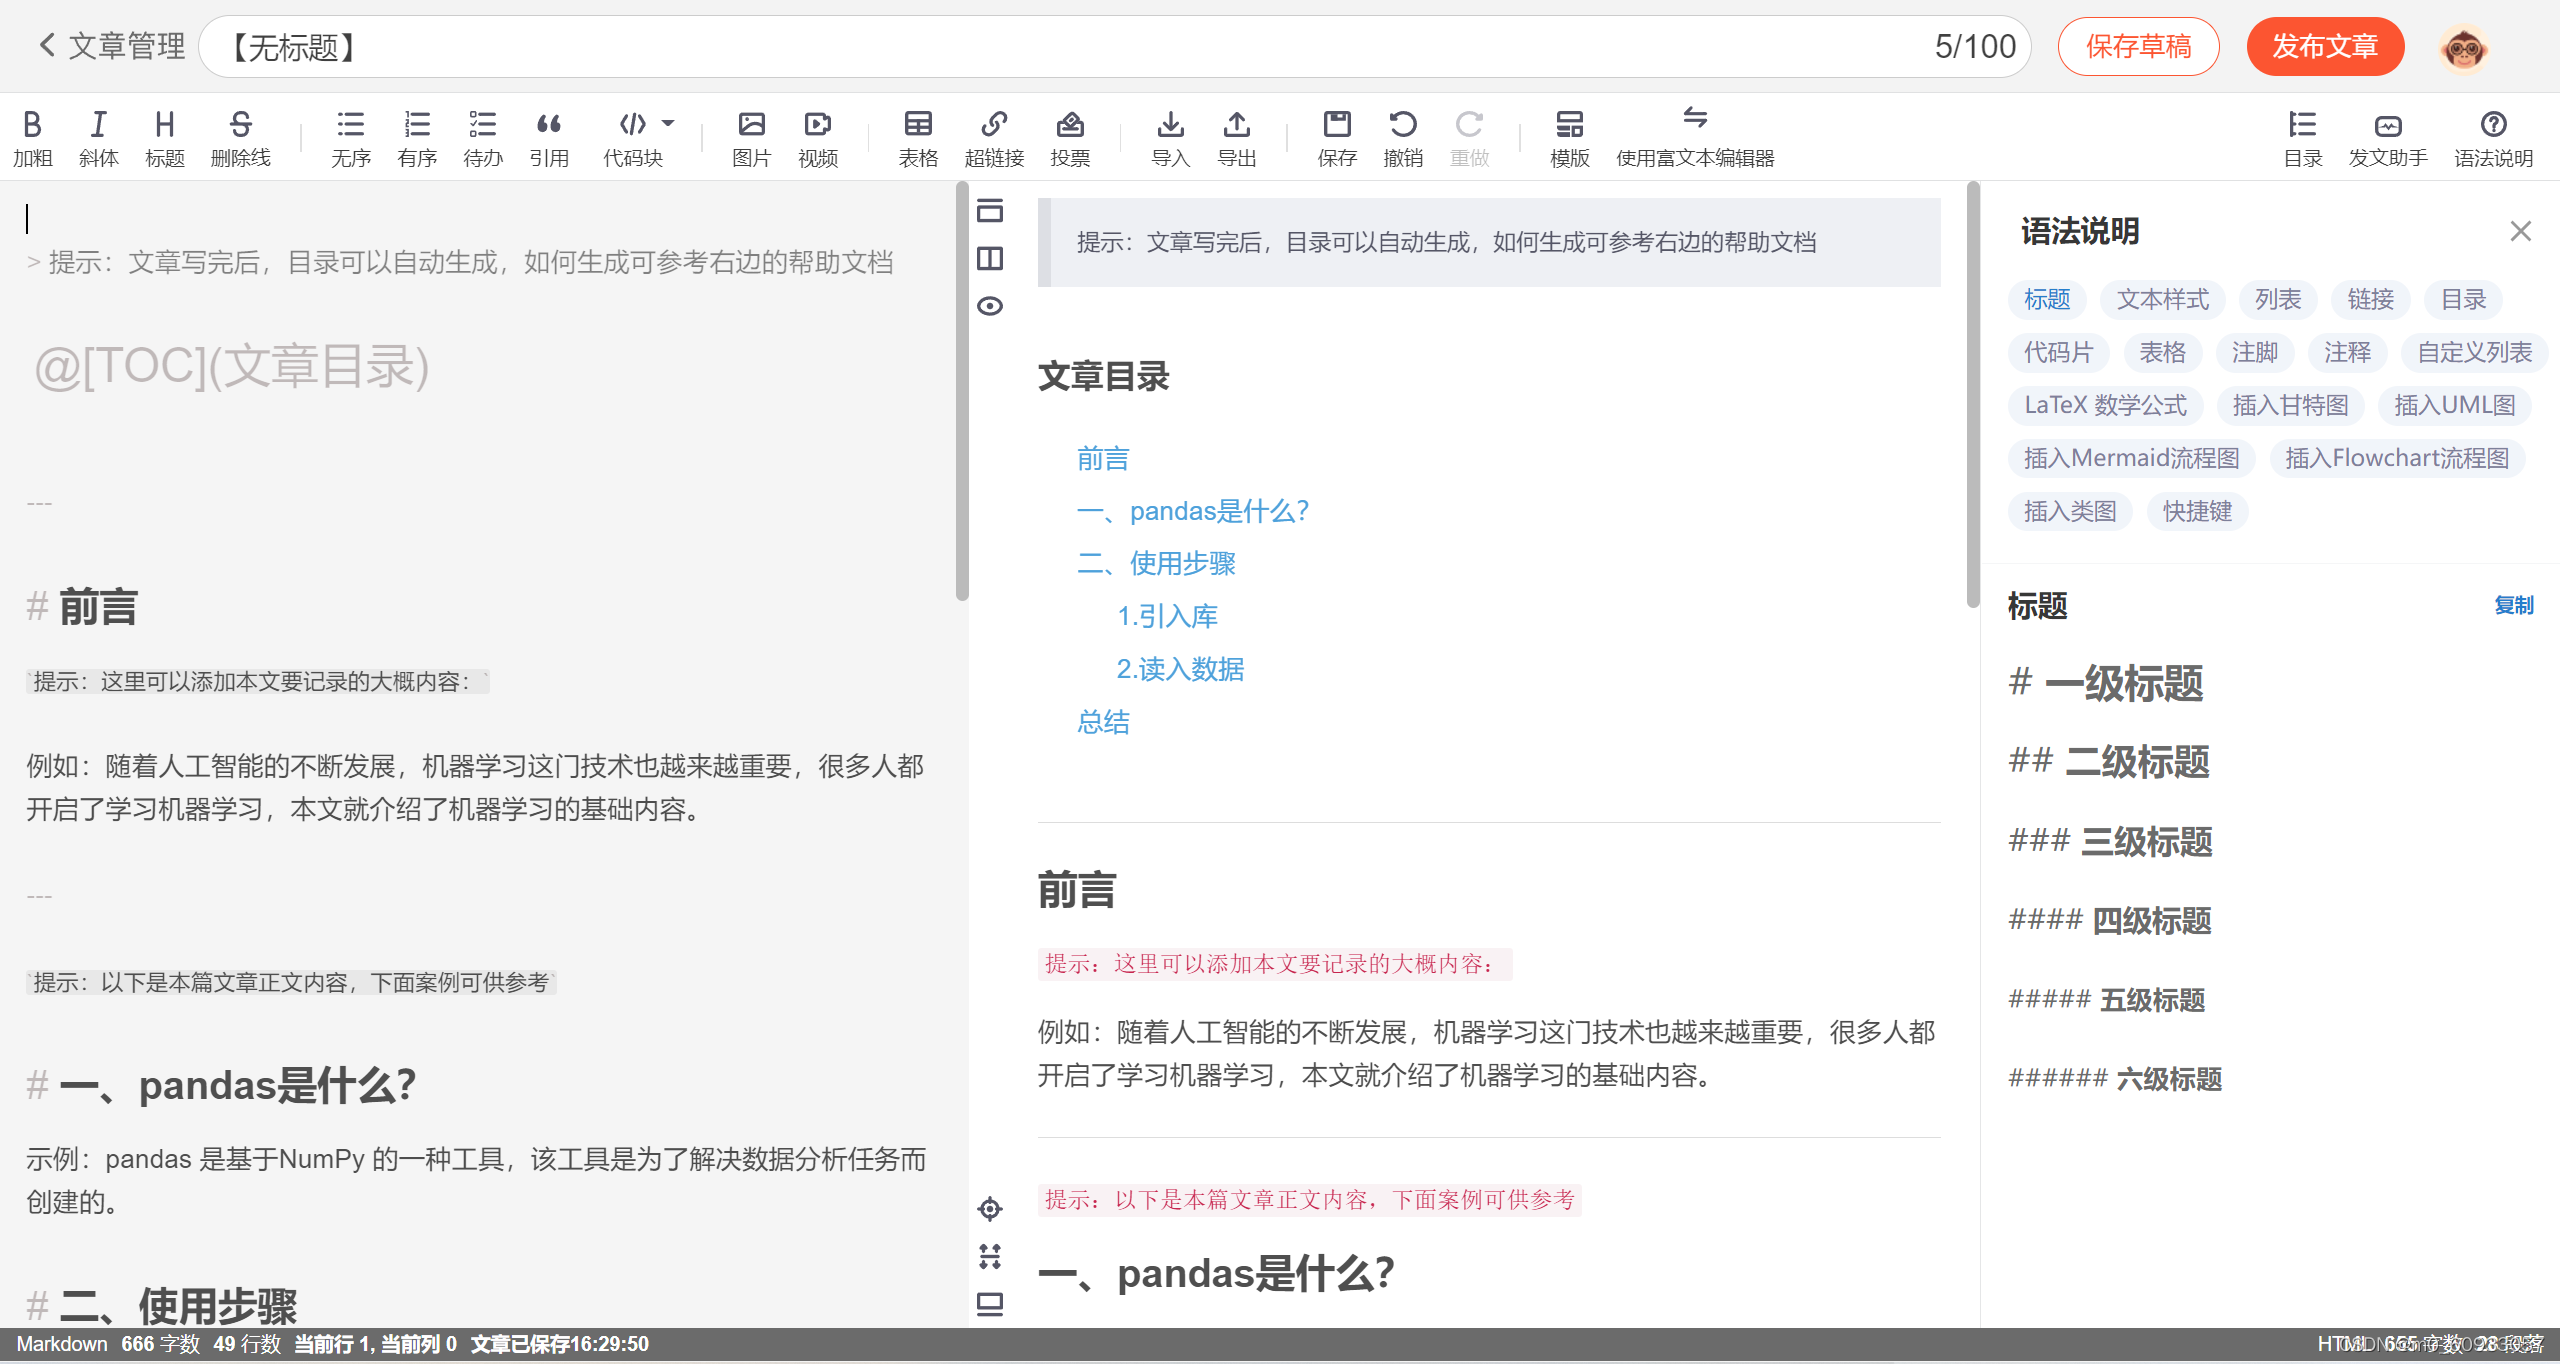Image resolution: width=2560 pixels, height=1364 pixels.
Task: Toggle bottom status bar icon
Action: (990, 1304)
